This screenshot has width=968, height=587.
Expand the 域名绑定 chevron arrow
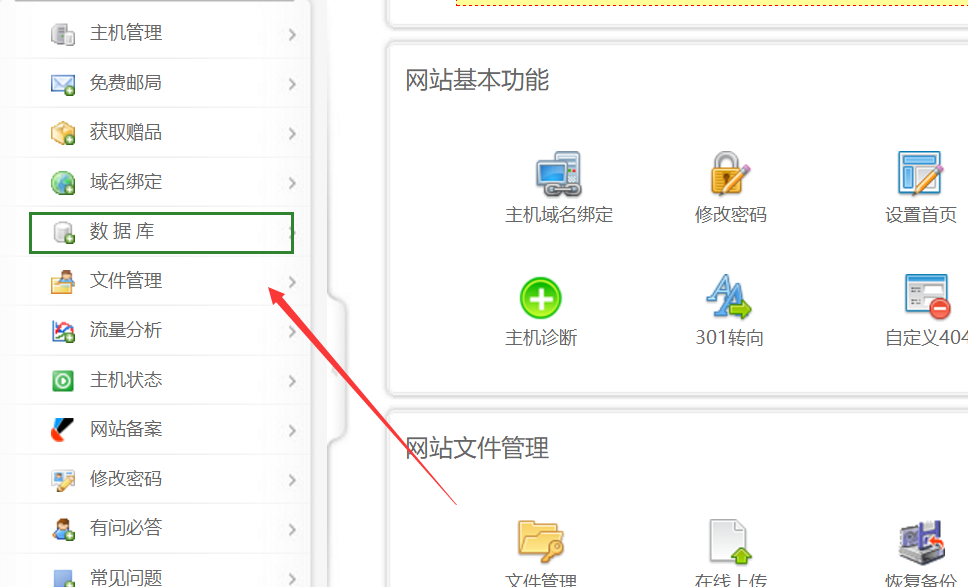[292, 183]
